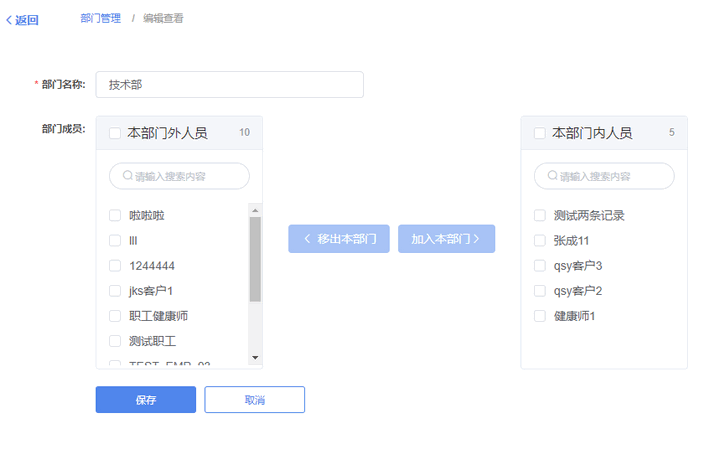
Task: Focus the search box under 本部门内人员
Action: [604, 176]
